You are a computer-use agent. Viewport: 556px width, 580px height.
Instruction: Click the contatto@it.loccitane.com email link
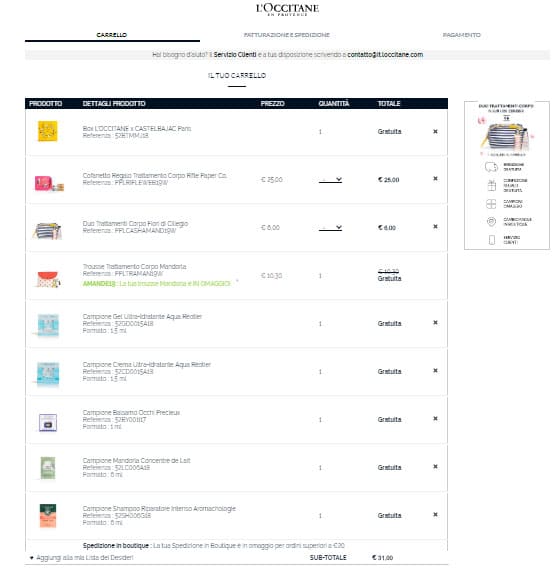pos(385,54)
